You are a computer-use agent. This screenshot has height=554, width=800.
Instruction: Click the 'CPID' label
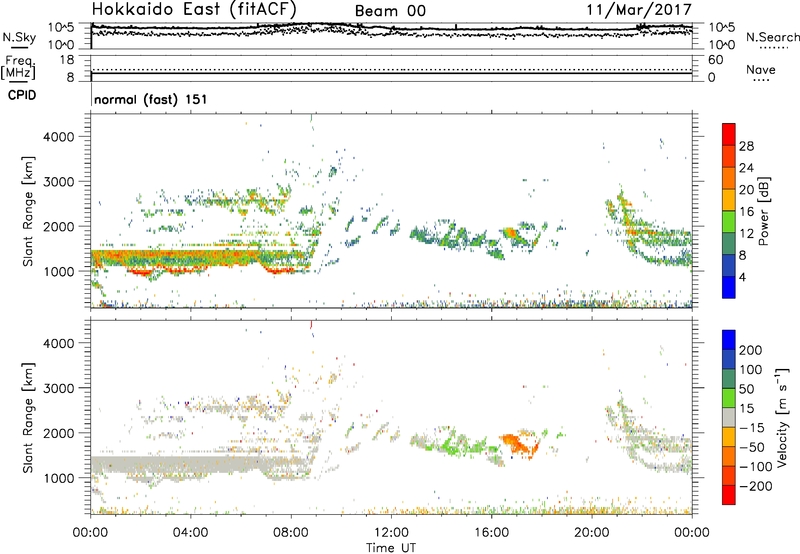tap(22, 95)
